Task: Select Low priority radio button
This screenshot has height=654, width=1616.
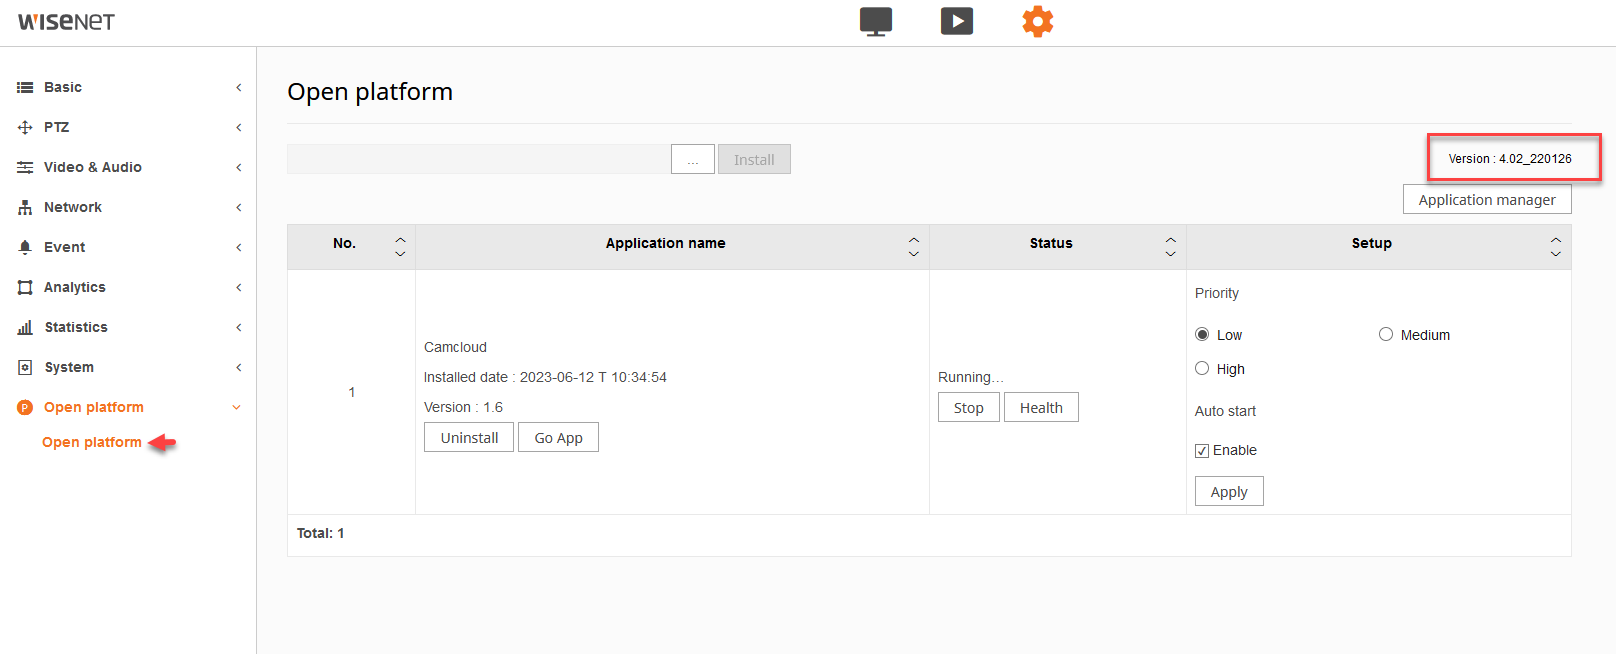Action: [x=1202, y=334]
